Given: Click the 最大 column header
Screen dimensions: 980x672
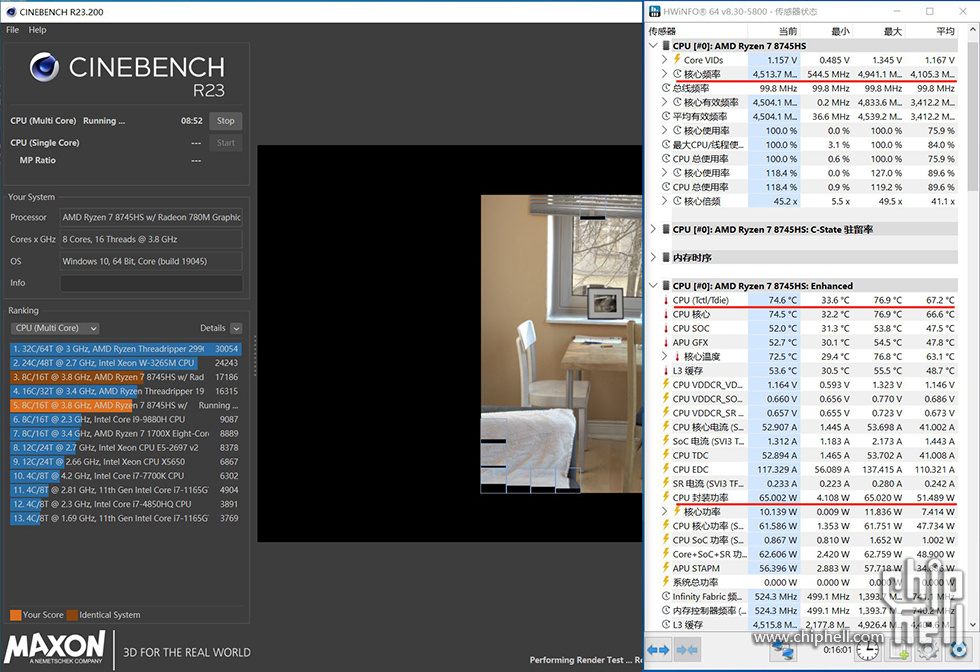Looking at the screenshot, I should click(x=879, y=31).
